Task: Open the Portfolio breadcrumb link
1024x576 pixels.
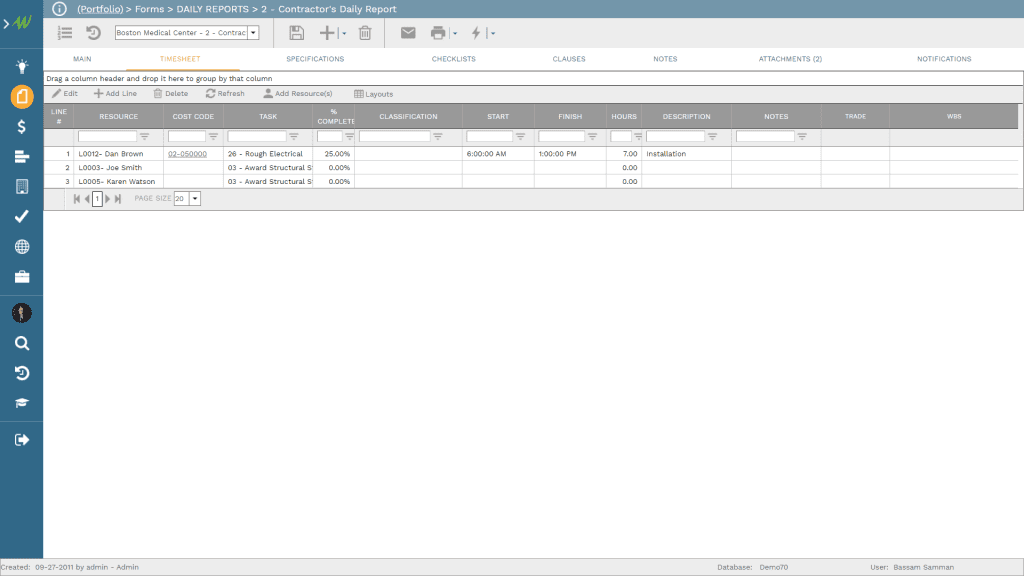Action: point(100,9)
